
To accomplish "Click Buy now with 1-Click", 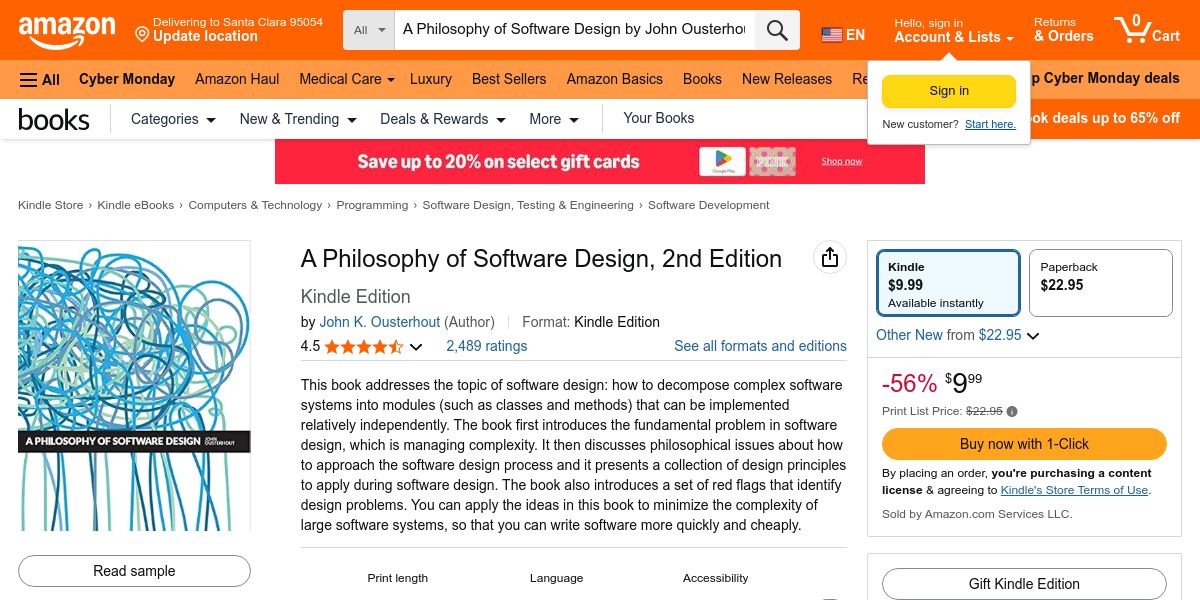I will (1024, 444).
